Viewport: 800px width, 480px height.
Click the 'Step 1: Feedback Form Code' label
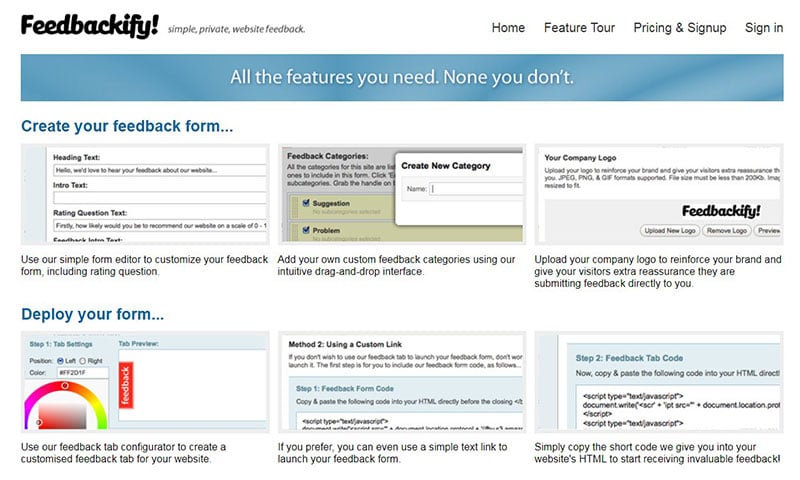[x=344, y=389]
